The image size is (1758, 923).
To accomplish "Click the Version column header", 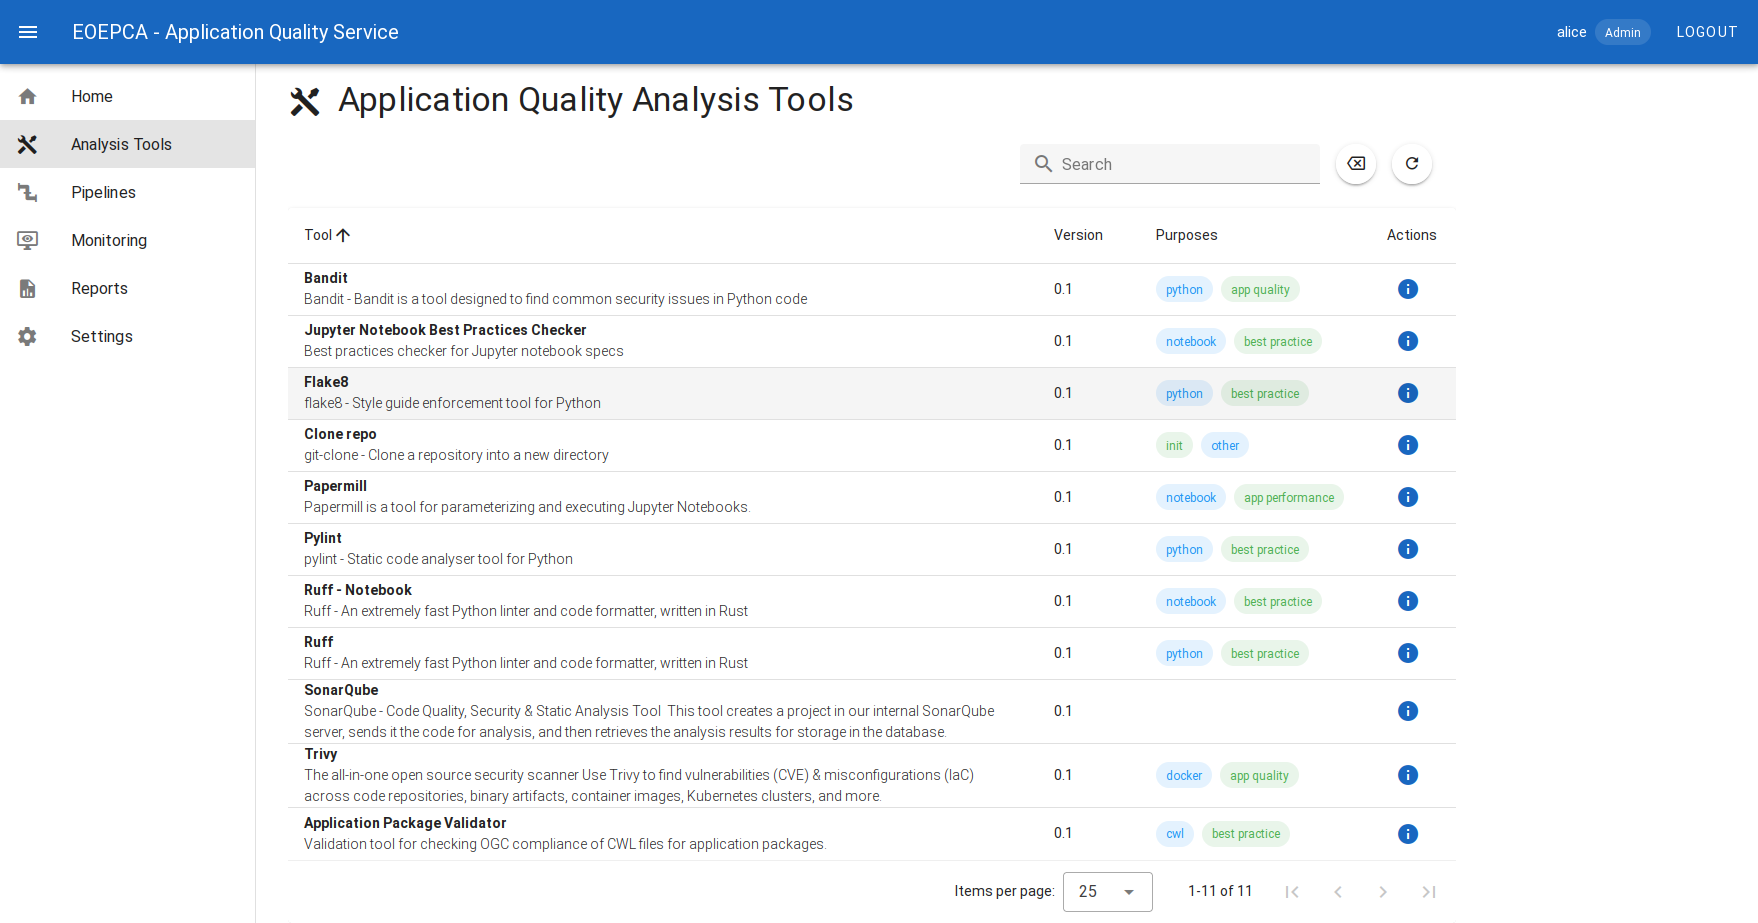I will click(1078, 235).
